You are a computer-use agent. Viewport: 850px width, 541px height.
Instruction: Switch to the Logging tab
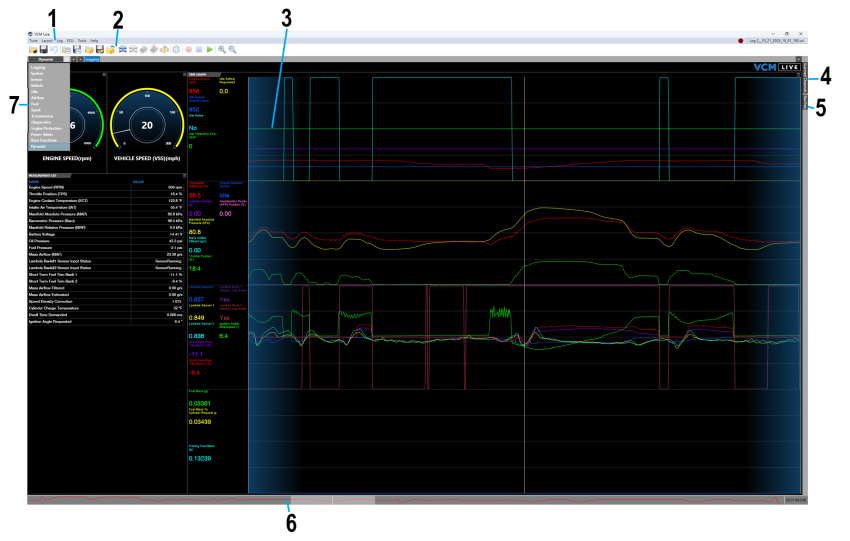92,60
